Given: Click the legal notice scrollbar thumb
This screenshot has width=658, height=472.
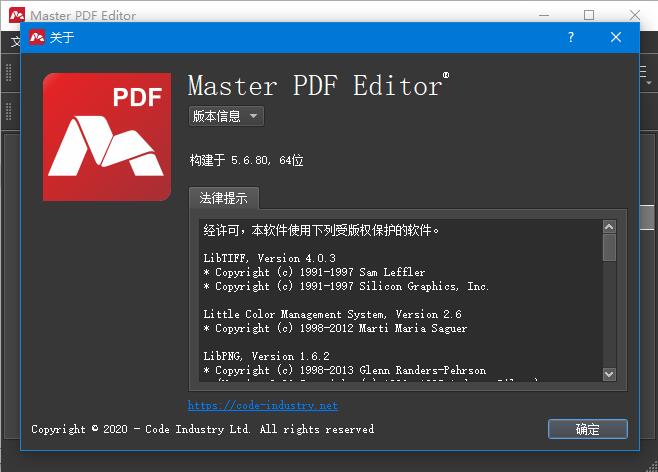Looking at the screenshot, I should [x=609, y=248].
